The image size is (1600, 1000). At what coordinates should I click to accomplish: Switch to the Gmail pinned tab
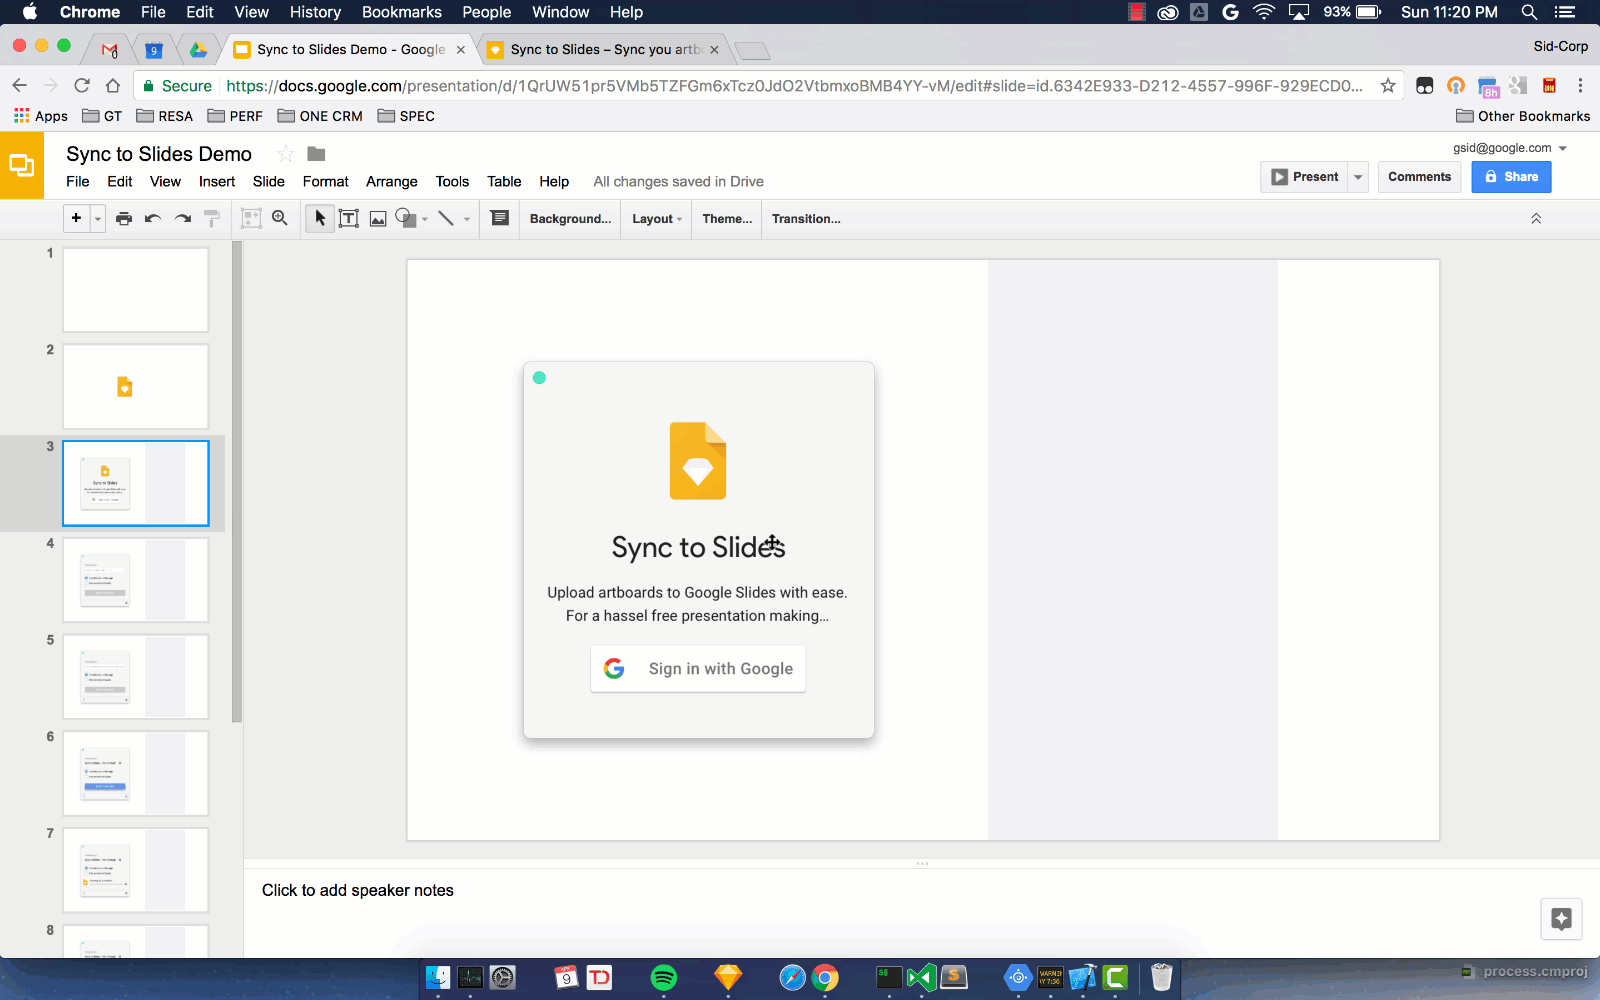[x=110, y=49]
